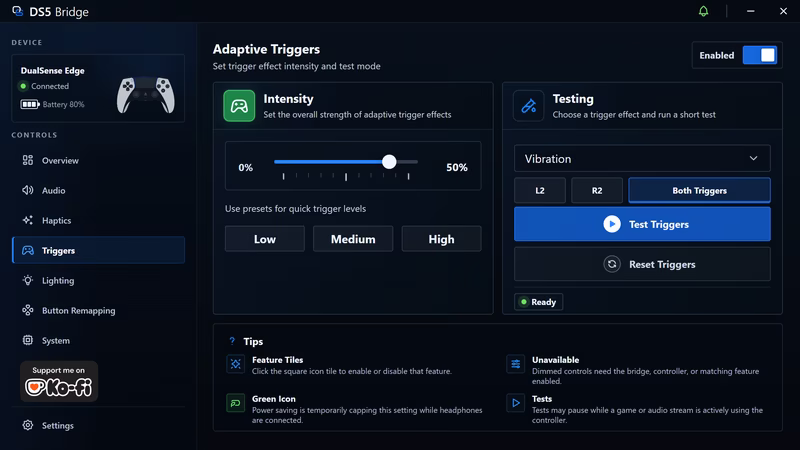Click the Feature Tiles tip icon
This screenshot has height=450, width=800.
(236, 364)
